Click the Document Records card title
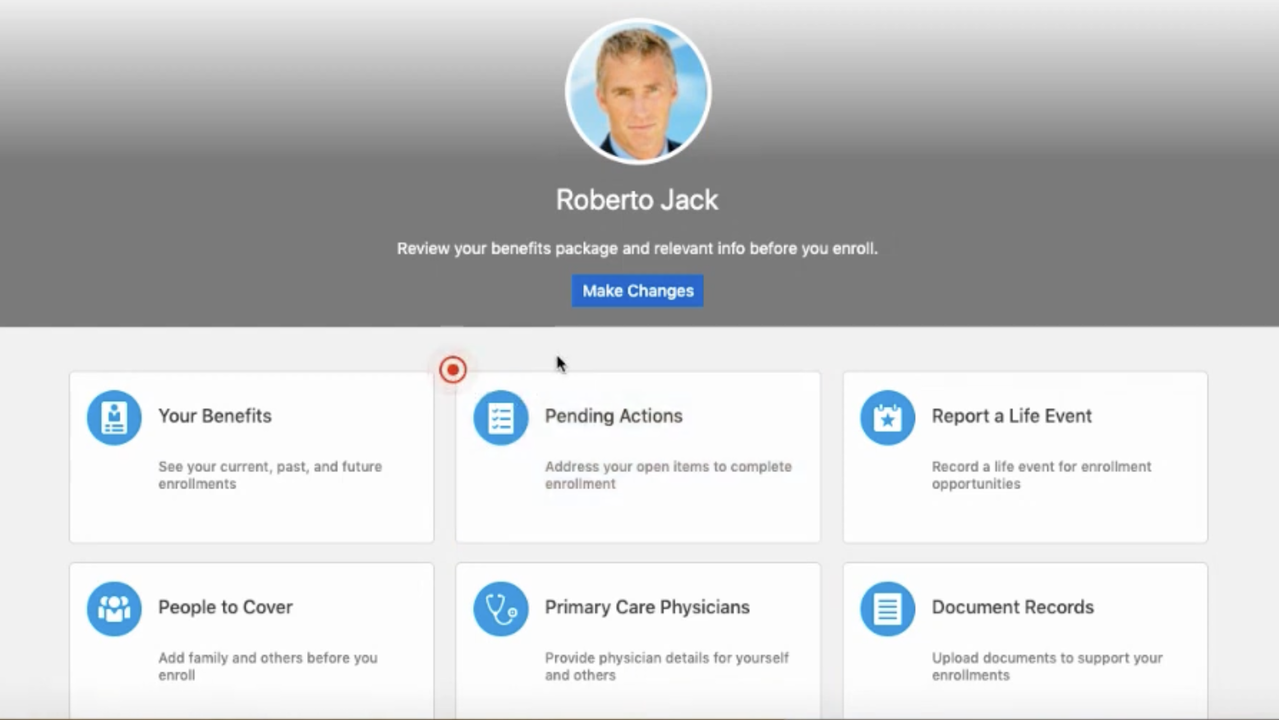The image size is (1279, 720). (x=1012, y=607)
